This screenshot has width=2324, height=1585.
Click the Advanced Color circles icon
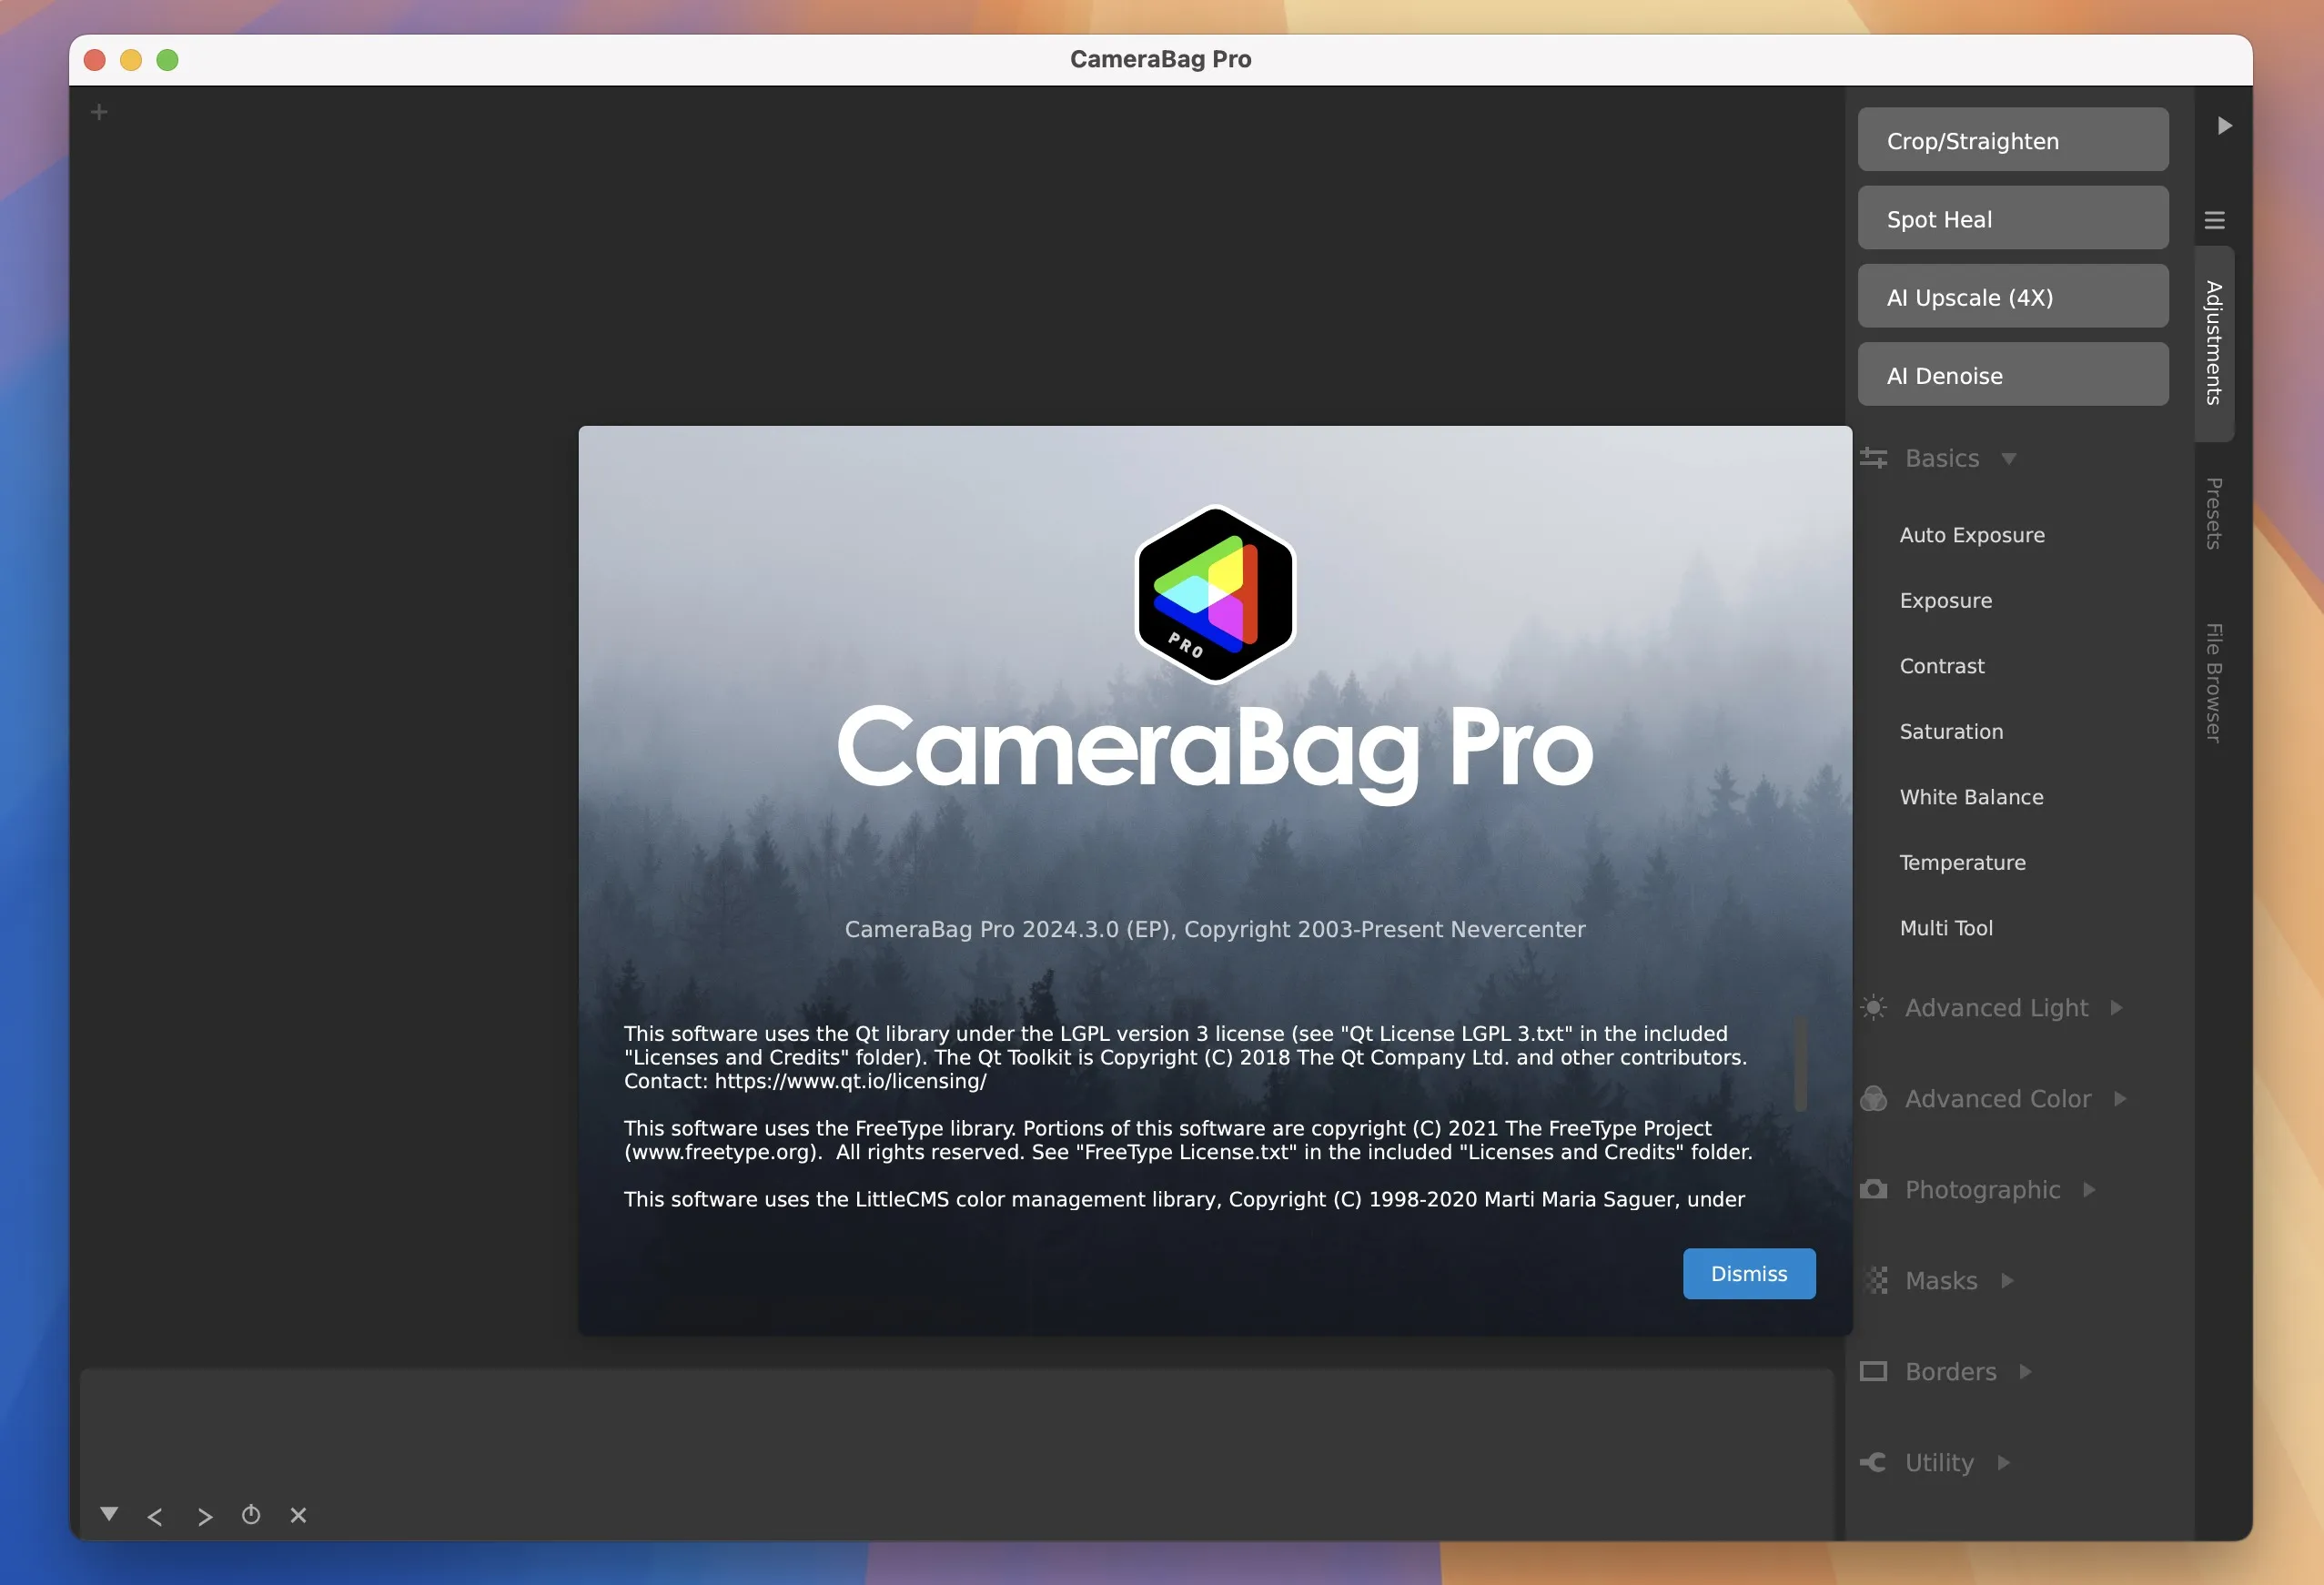1873,1098
